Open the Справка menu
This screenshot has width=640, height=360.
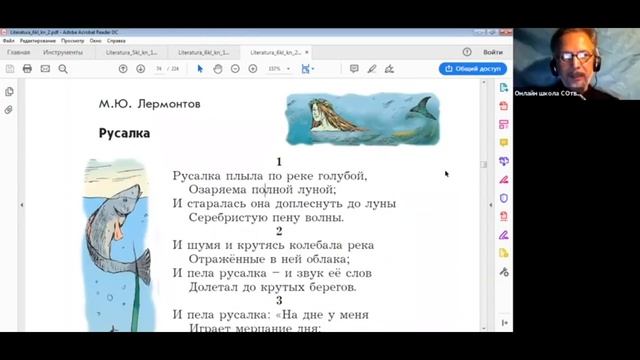pos(116,41)
